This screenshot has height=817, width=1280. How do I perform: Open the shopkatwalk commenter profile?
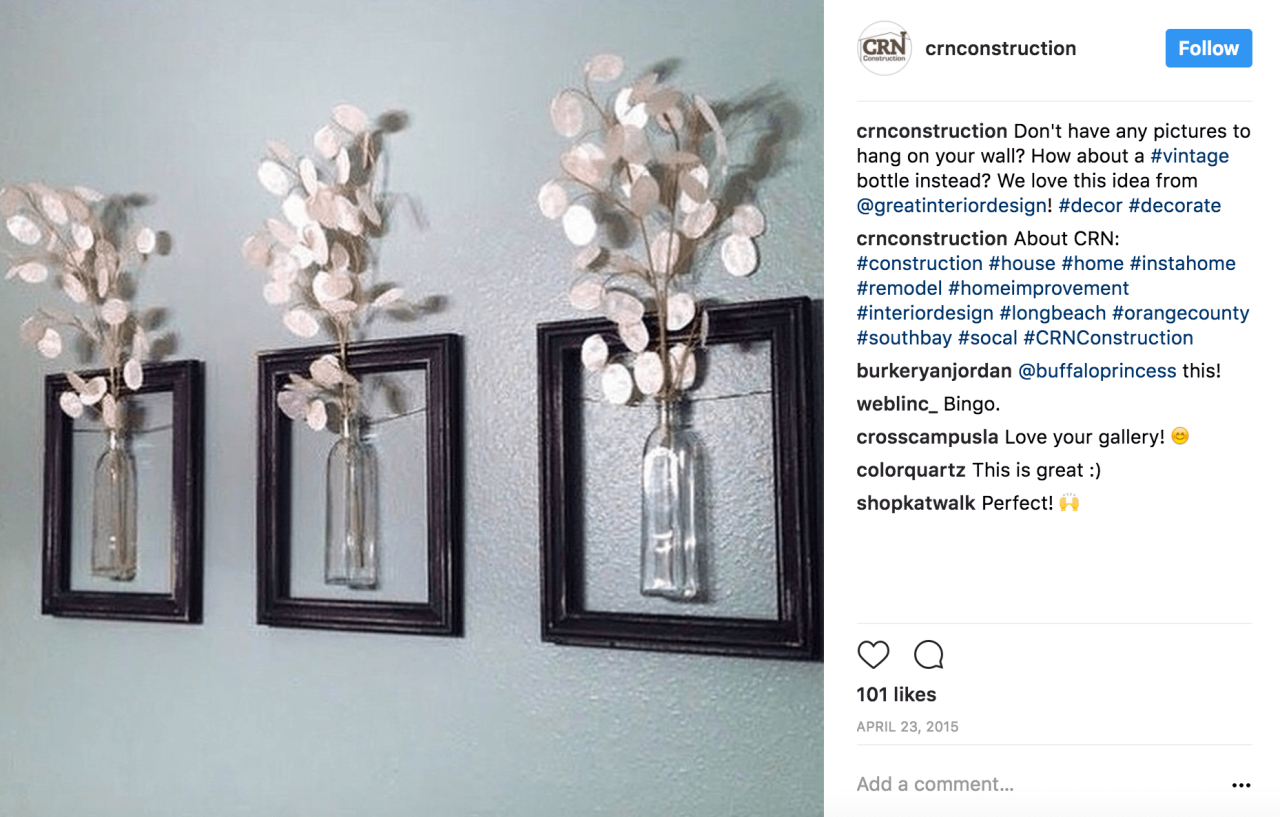(916, 503)
